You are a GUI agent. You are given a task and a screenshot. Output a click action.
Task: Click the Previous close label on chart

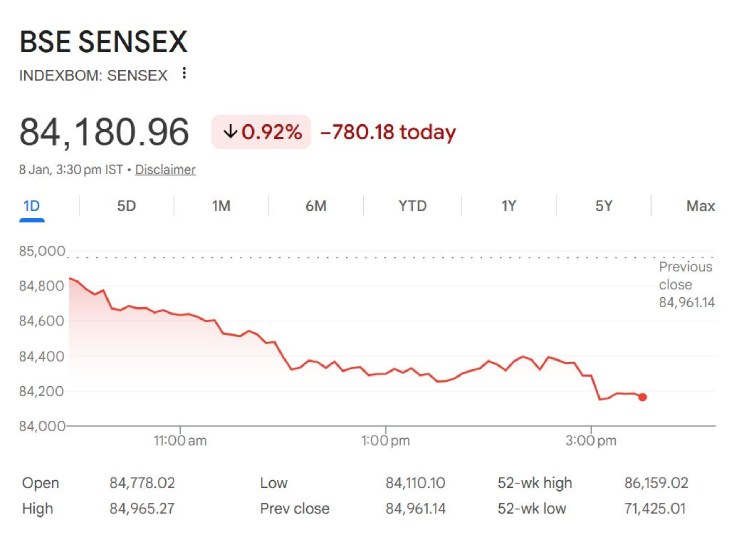click(686, 275)
